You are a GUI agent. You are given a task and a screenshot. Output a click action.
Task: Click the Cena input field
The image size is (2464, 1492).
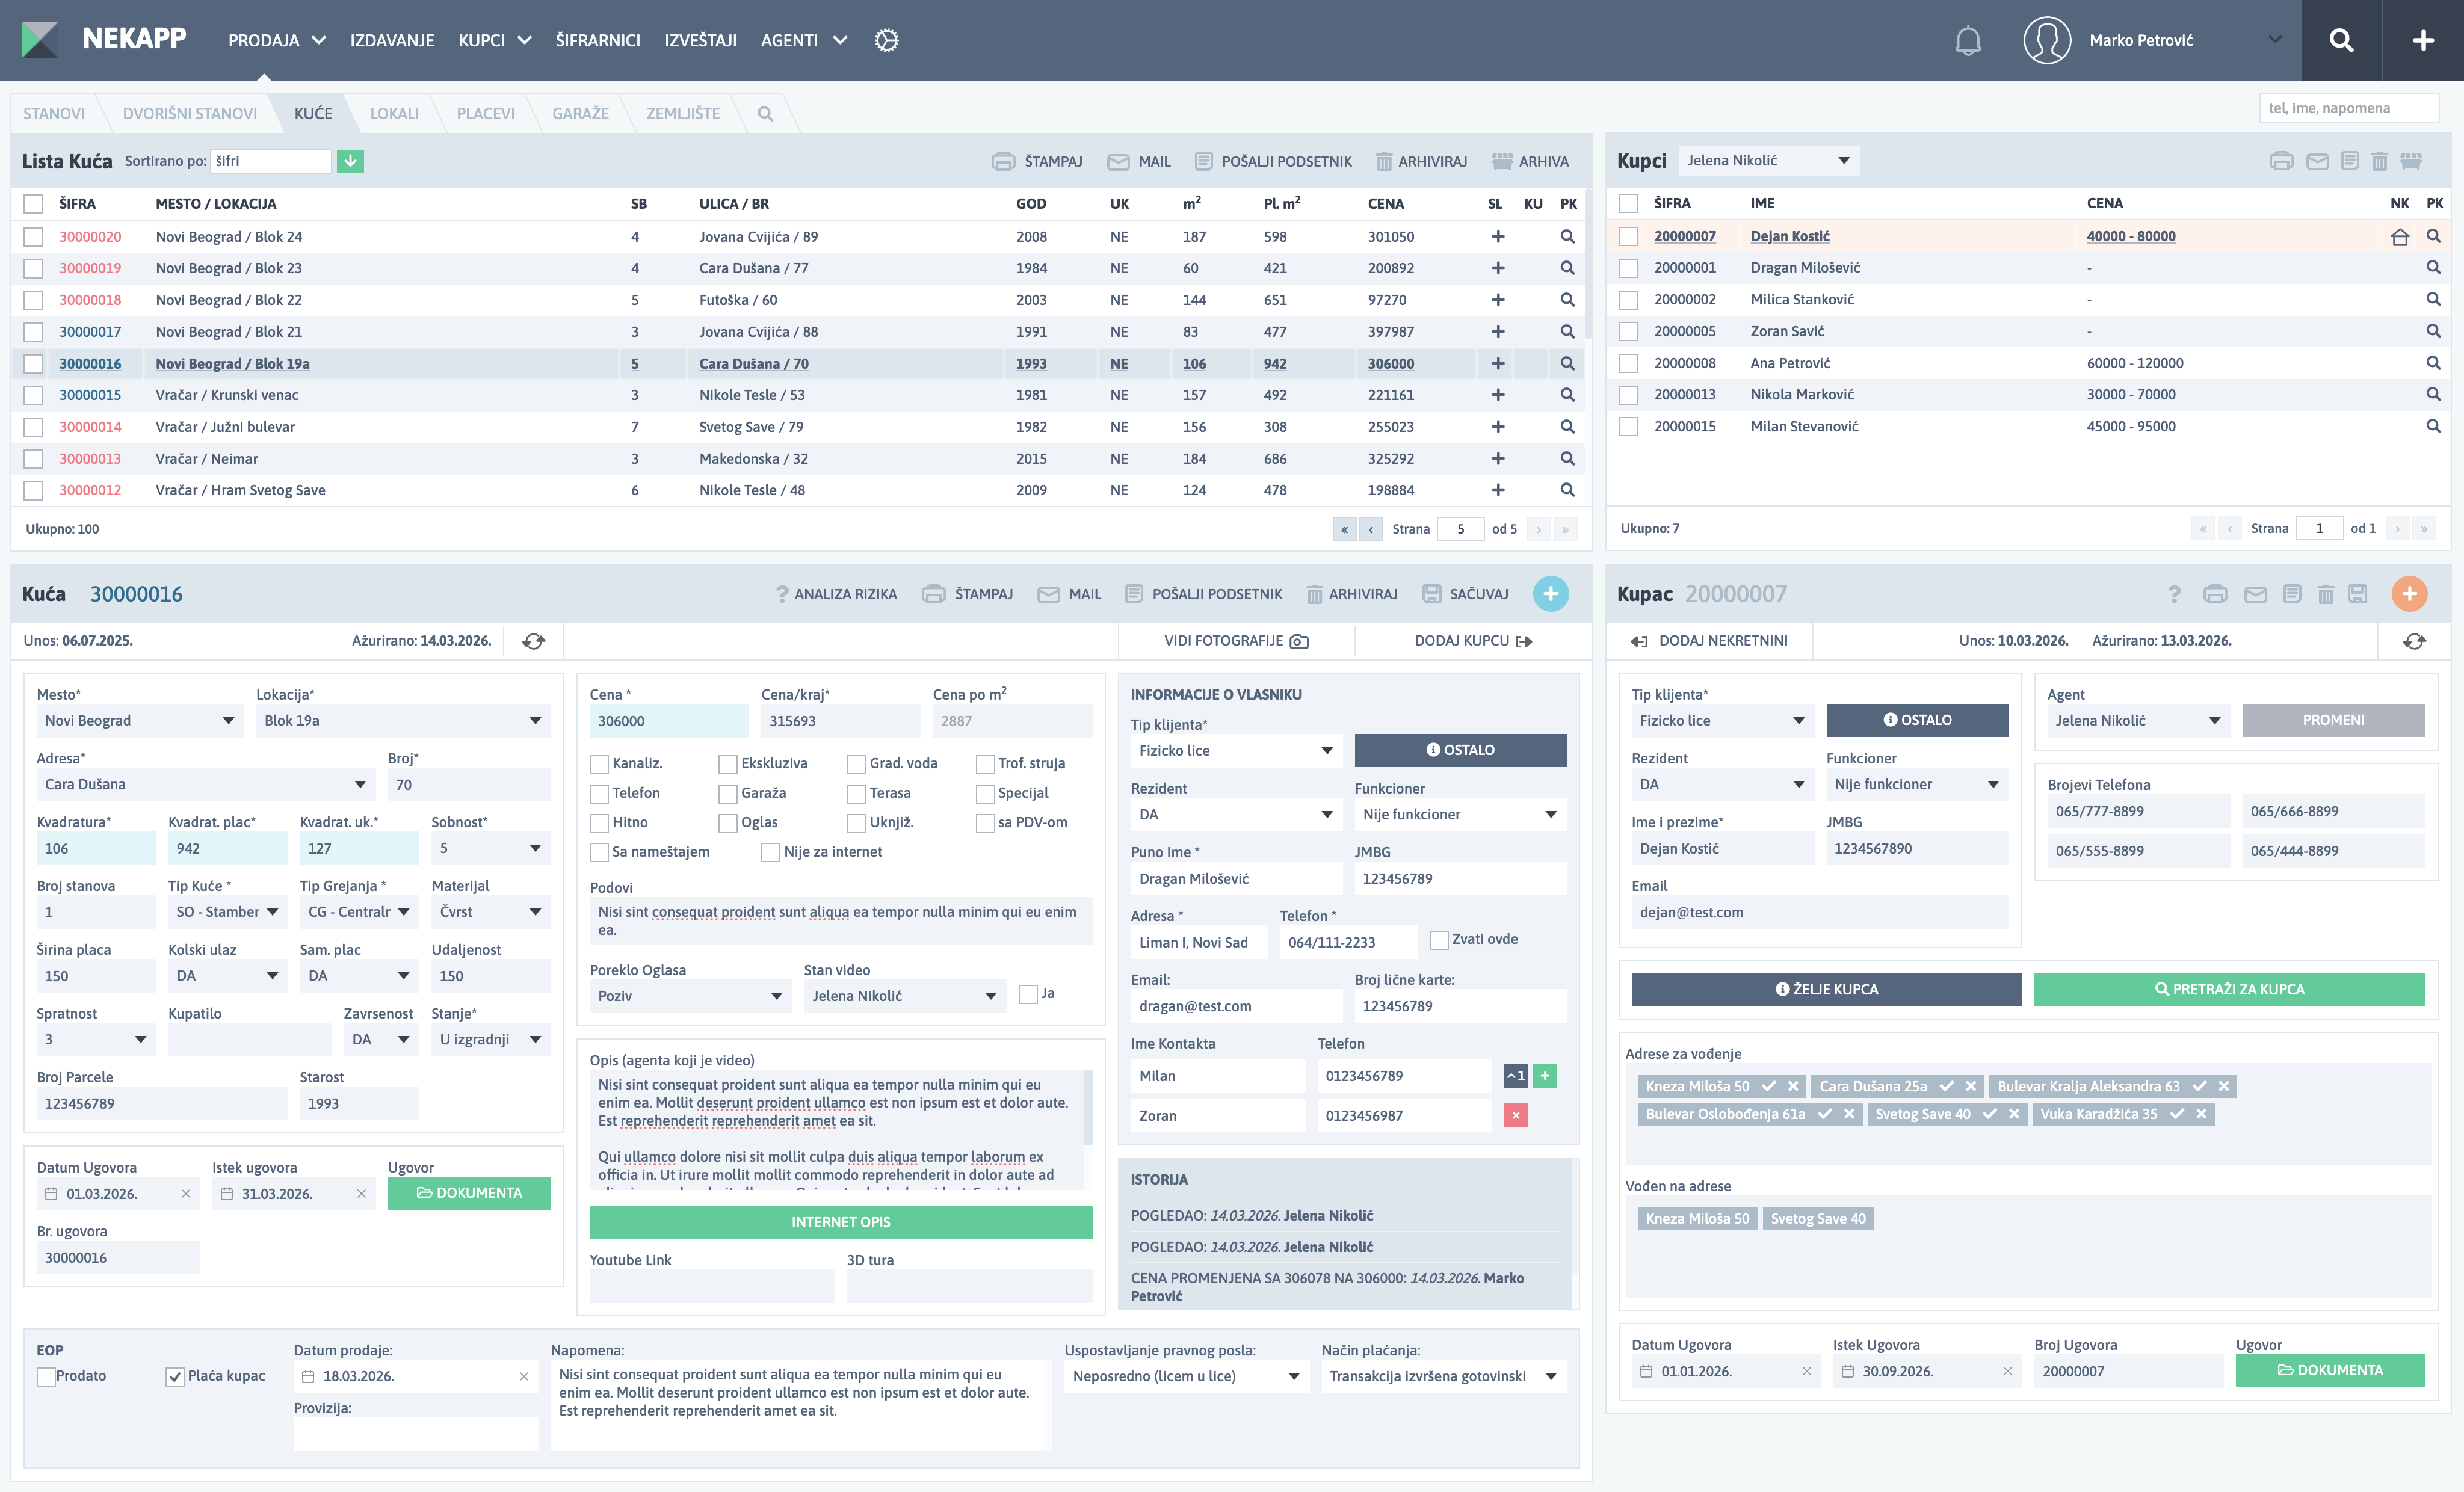[x=668, y=721]
